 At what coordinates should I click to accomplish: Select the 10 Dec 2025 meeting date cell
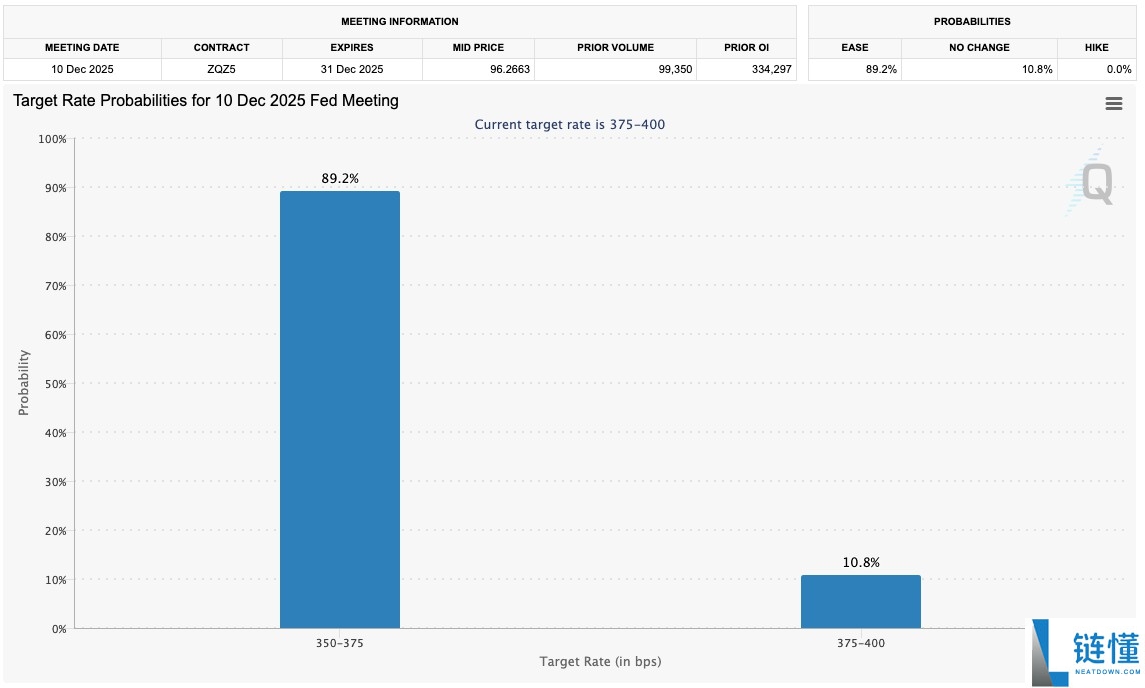83,70
